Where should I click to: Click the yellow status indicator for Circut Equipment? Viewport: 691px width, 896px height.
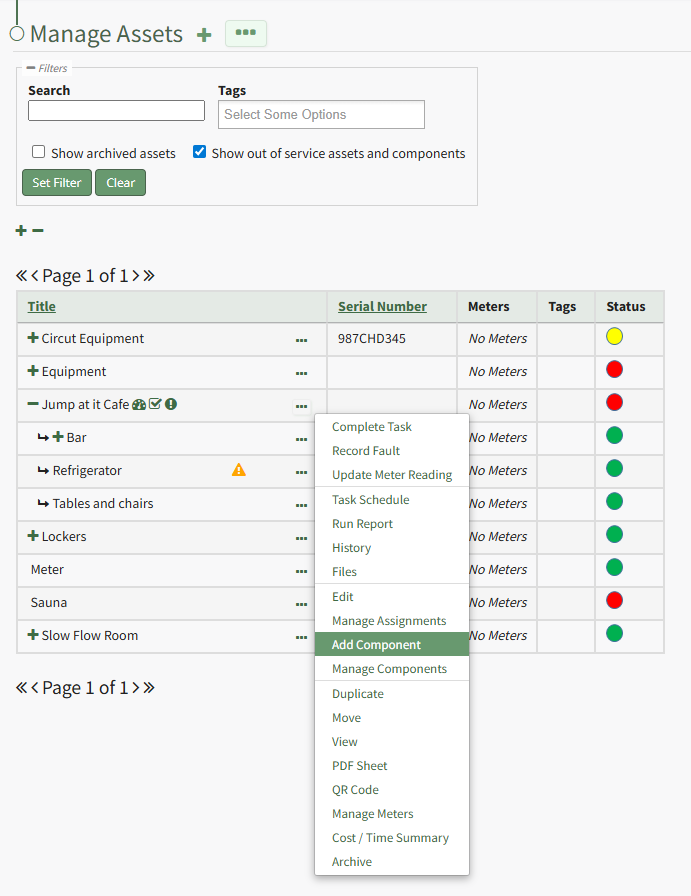[x=614, y=337]
